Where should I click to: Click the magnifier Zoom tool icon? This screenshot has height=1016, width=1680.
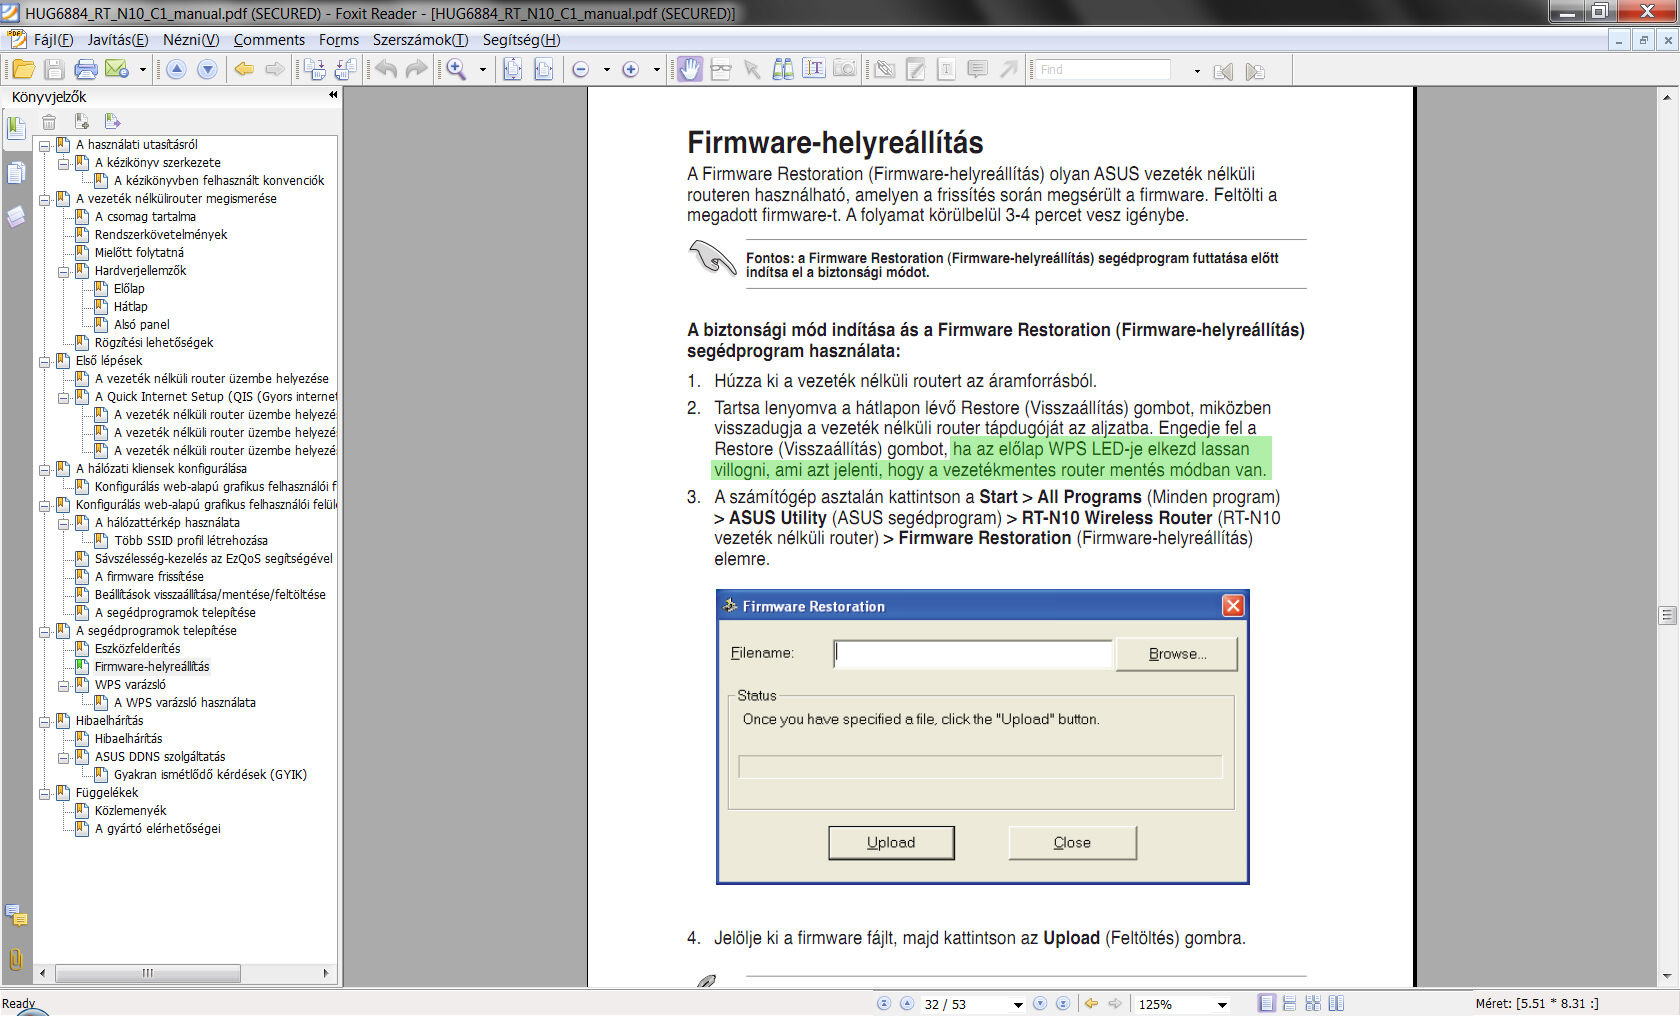[x=456, y=69]
